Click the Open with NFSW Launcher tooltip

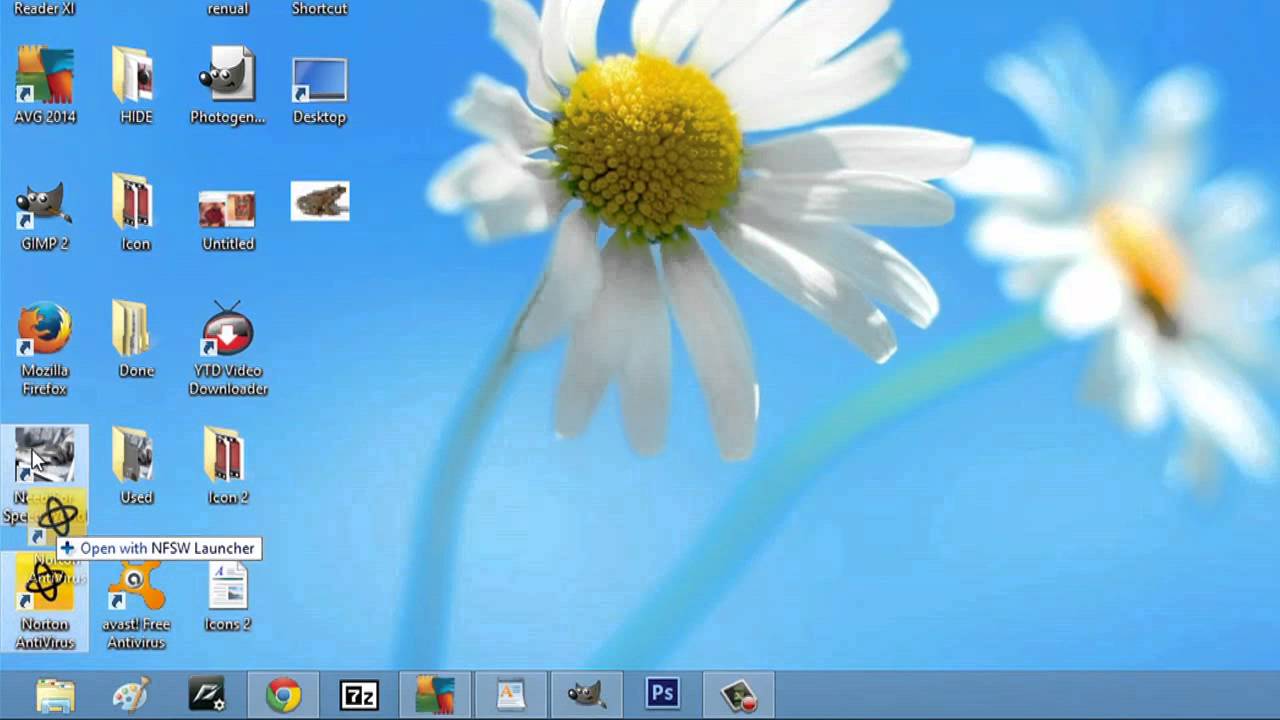click(160, 548)
